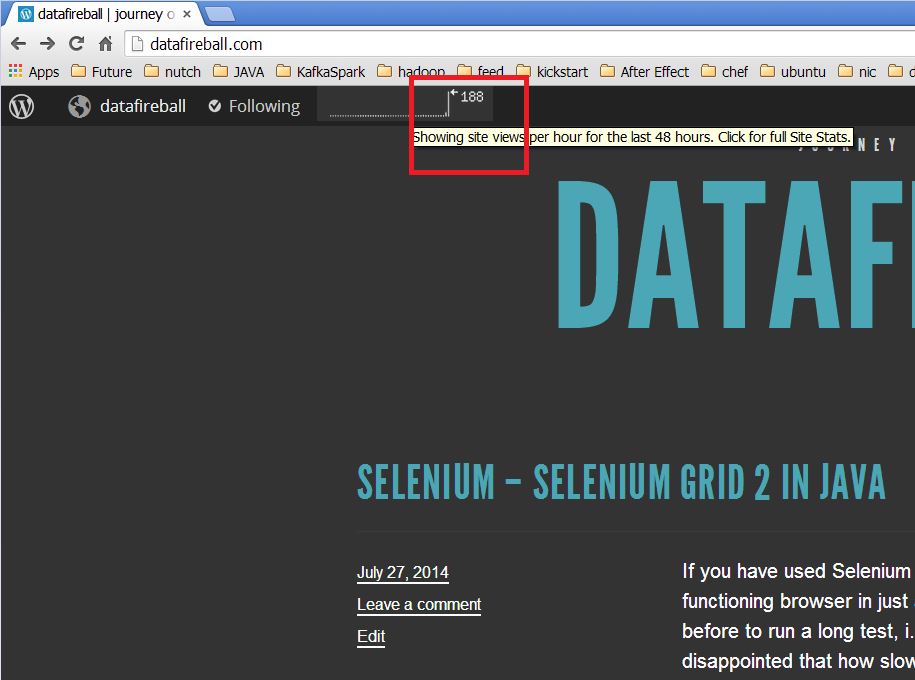Go to the browser Home page
Viewport: 915px width, 680px height.
click(105, 44)
